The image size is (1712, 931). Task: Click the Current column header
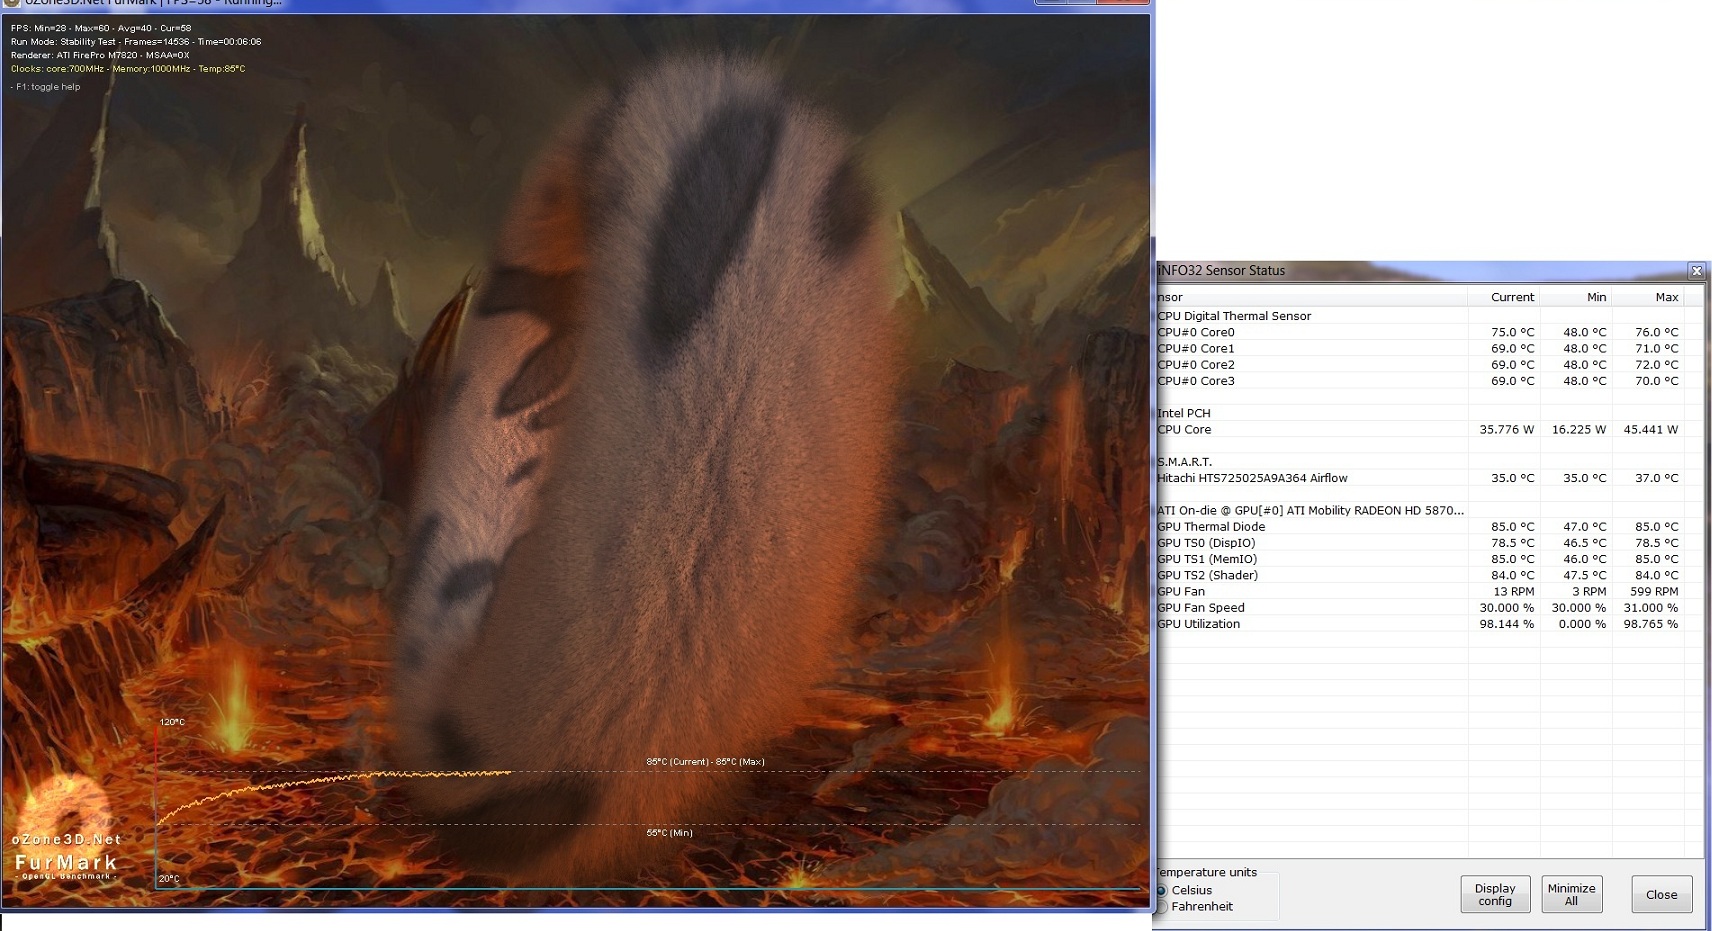[x=1503, y=297]
